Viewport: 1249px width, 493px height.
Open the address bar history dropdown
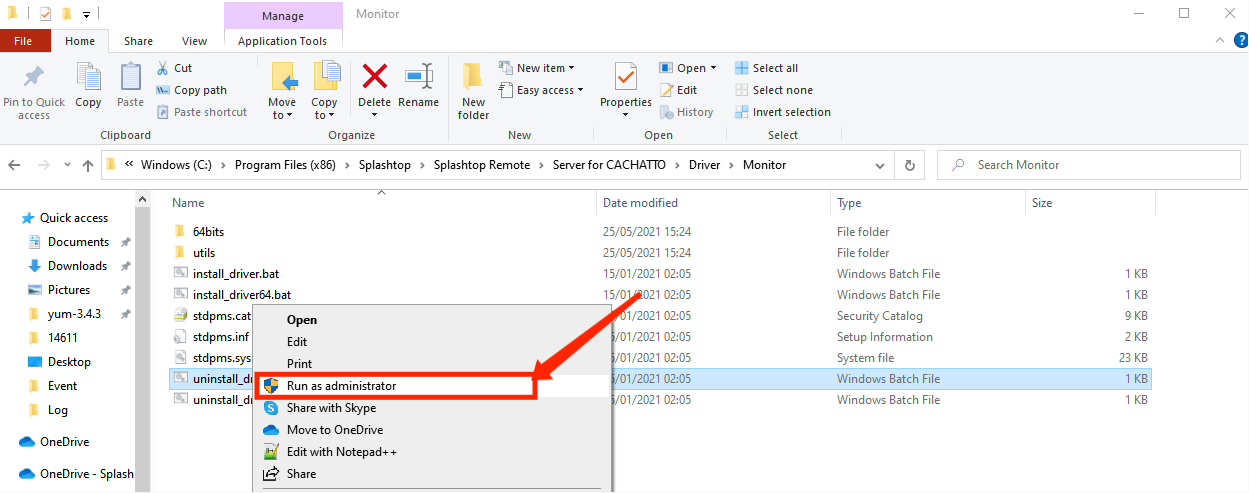[x=880, y=165]
